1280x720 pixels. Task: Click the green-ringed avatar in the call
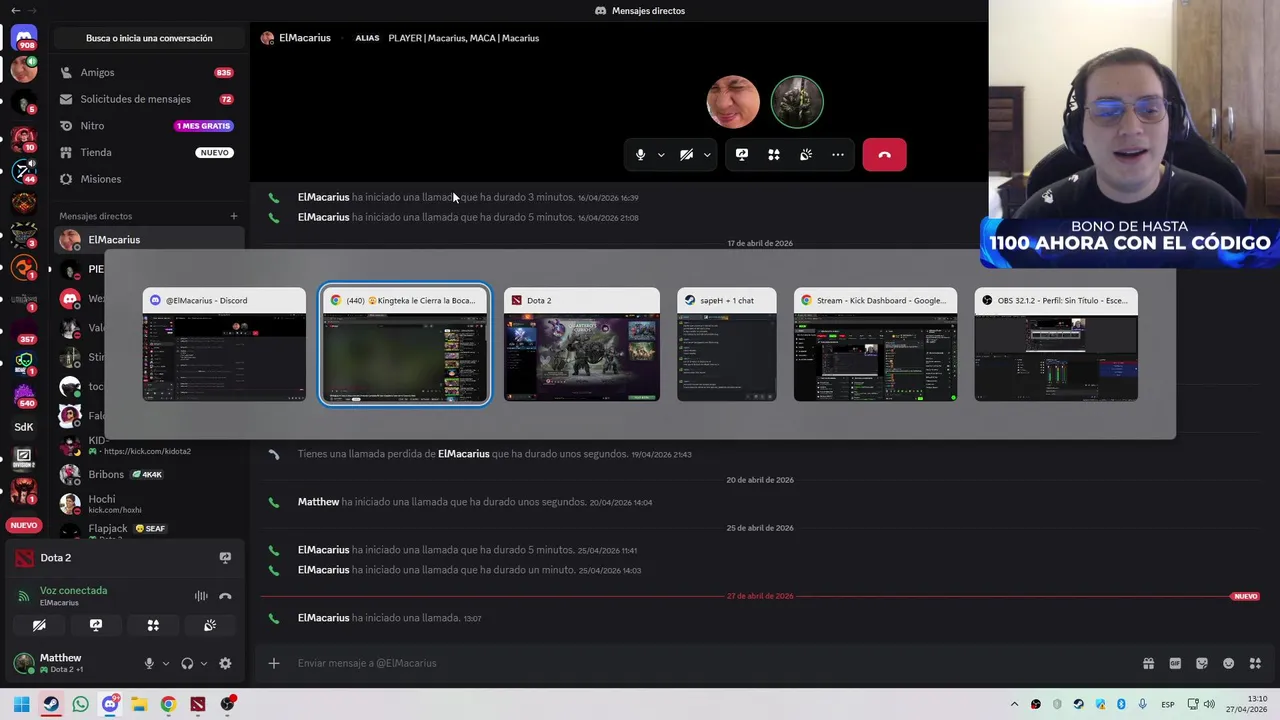pyautogui.click(x=797, y=102)
